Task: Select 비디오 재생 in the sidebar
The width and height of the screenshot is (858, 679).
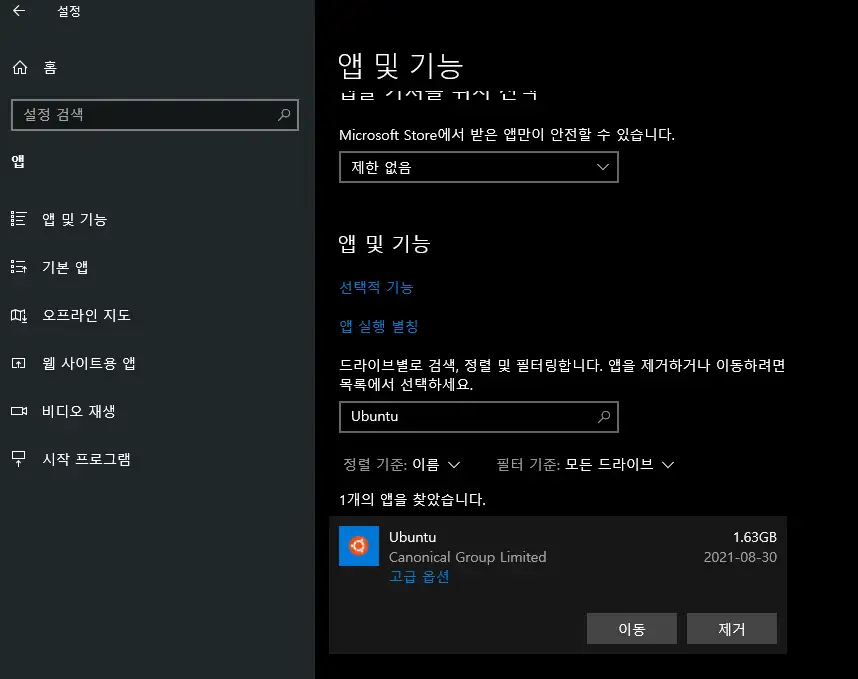Action: [x=79, y=411]
